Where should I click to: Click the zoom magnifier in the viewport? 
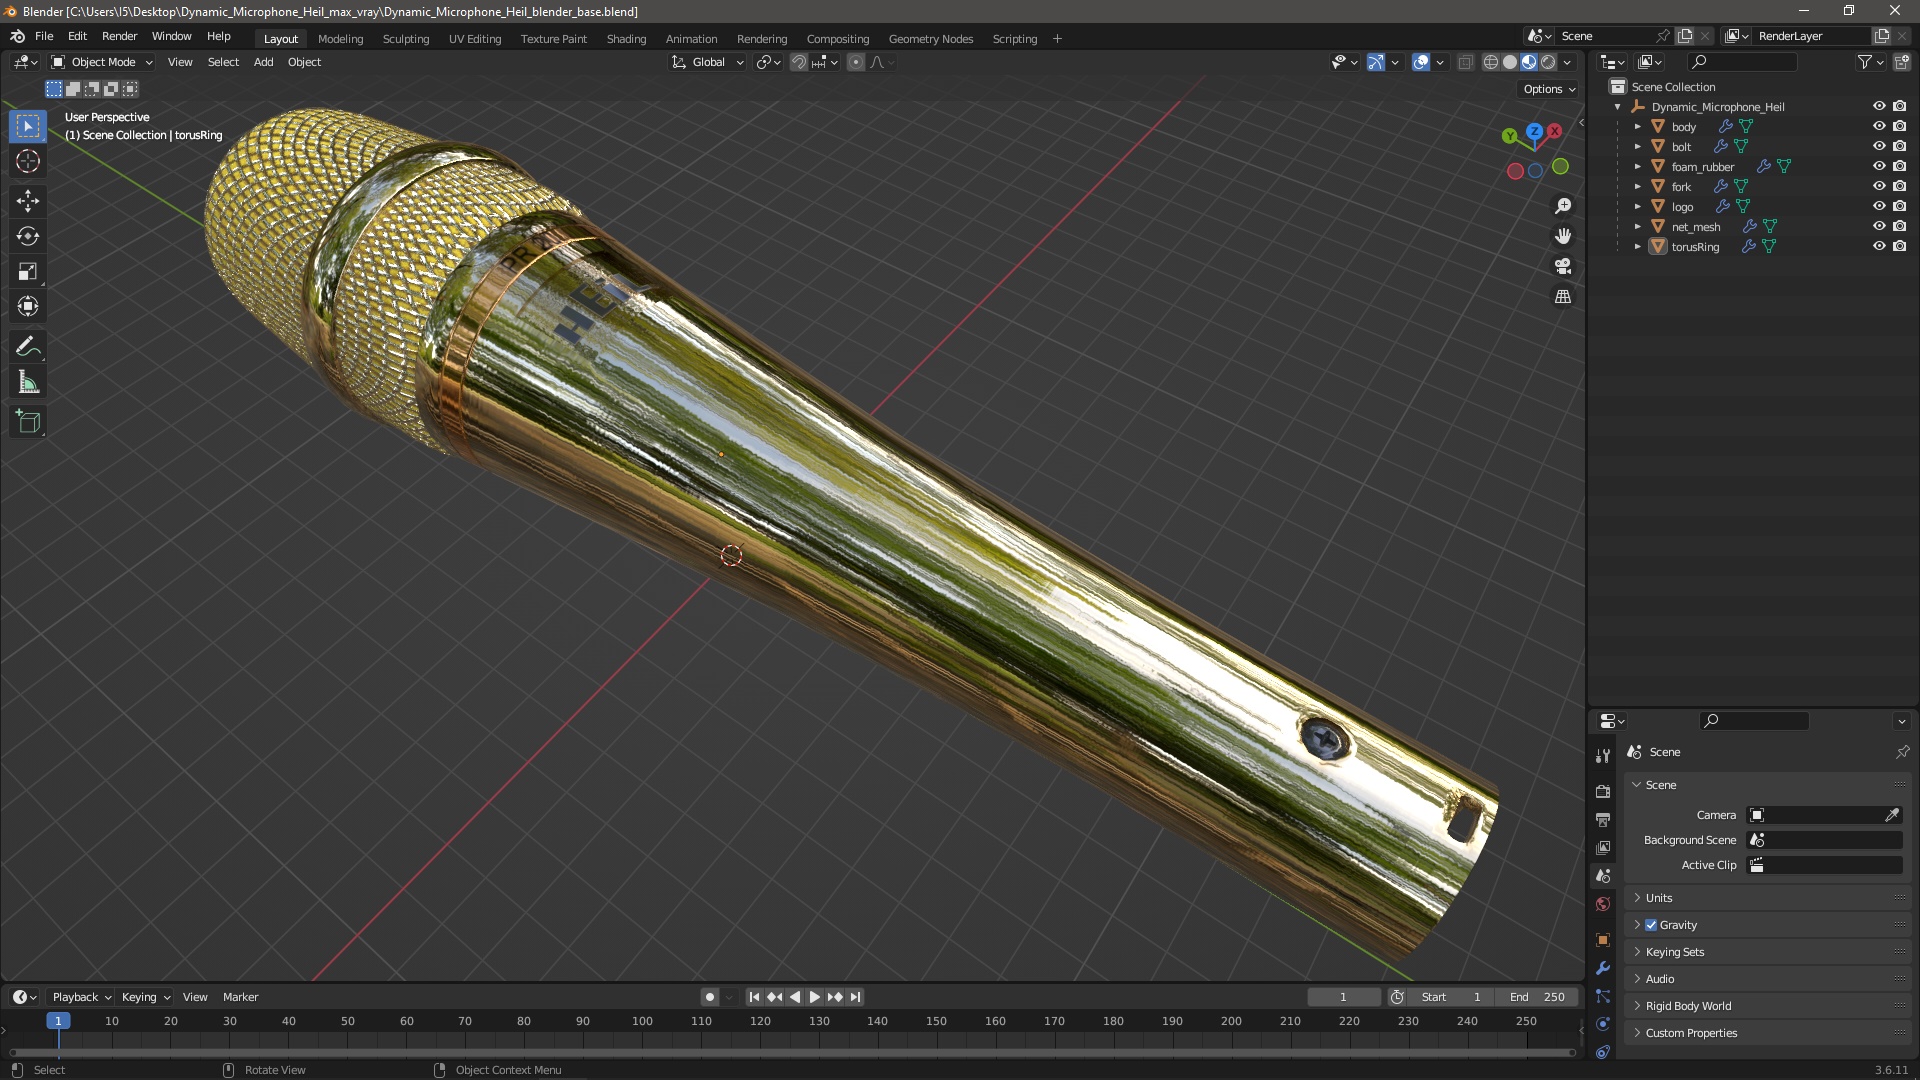pyautogui.click(x=1563, y=206)
